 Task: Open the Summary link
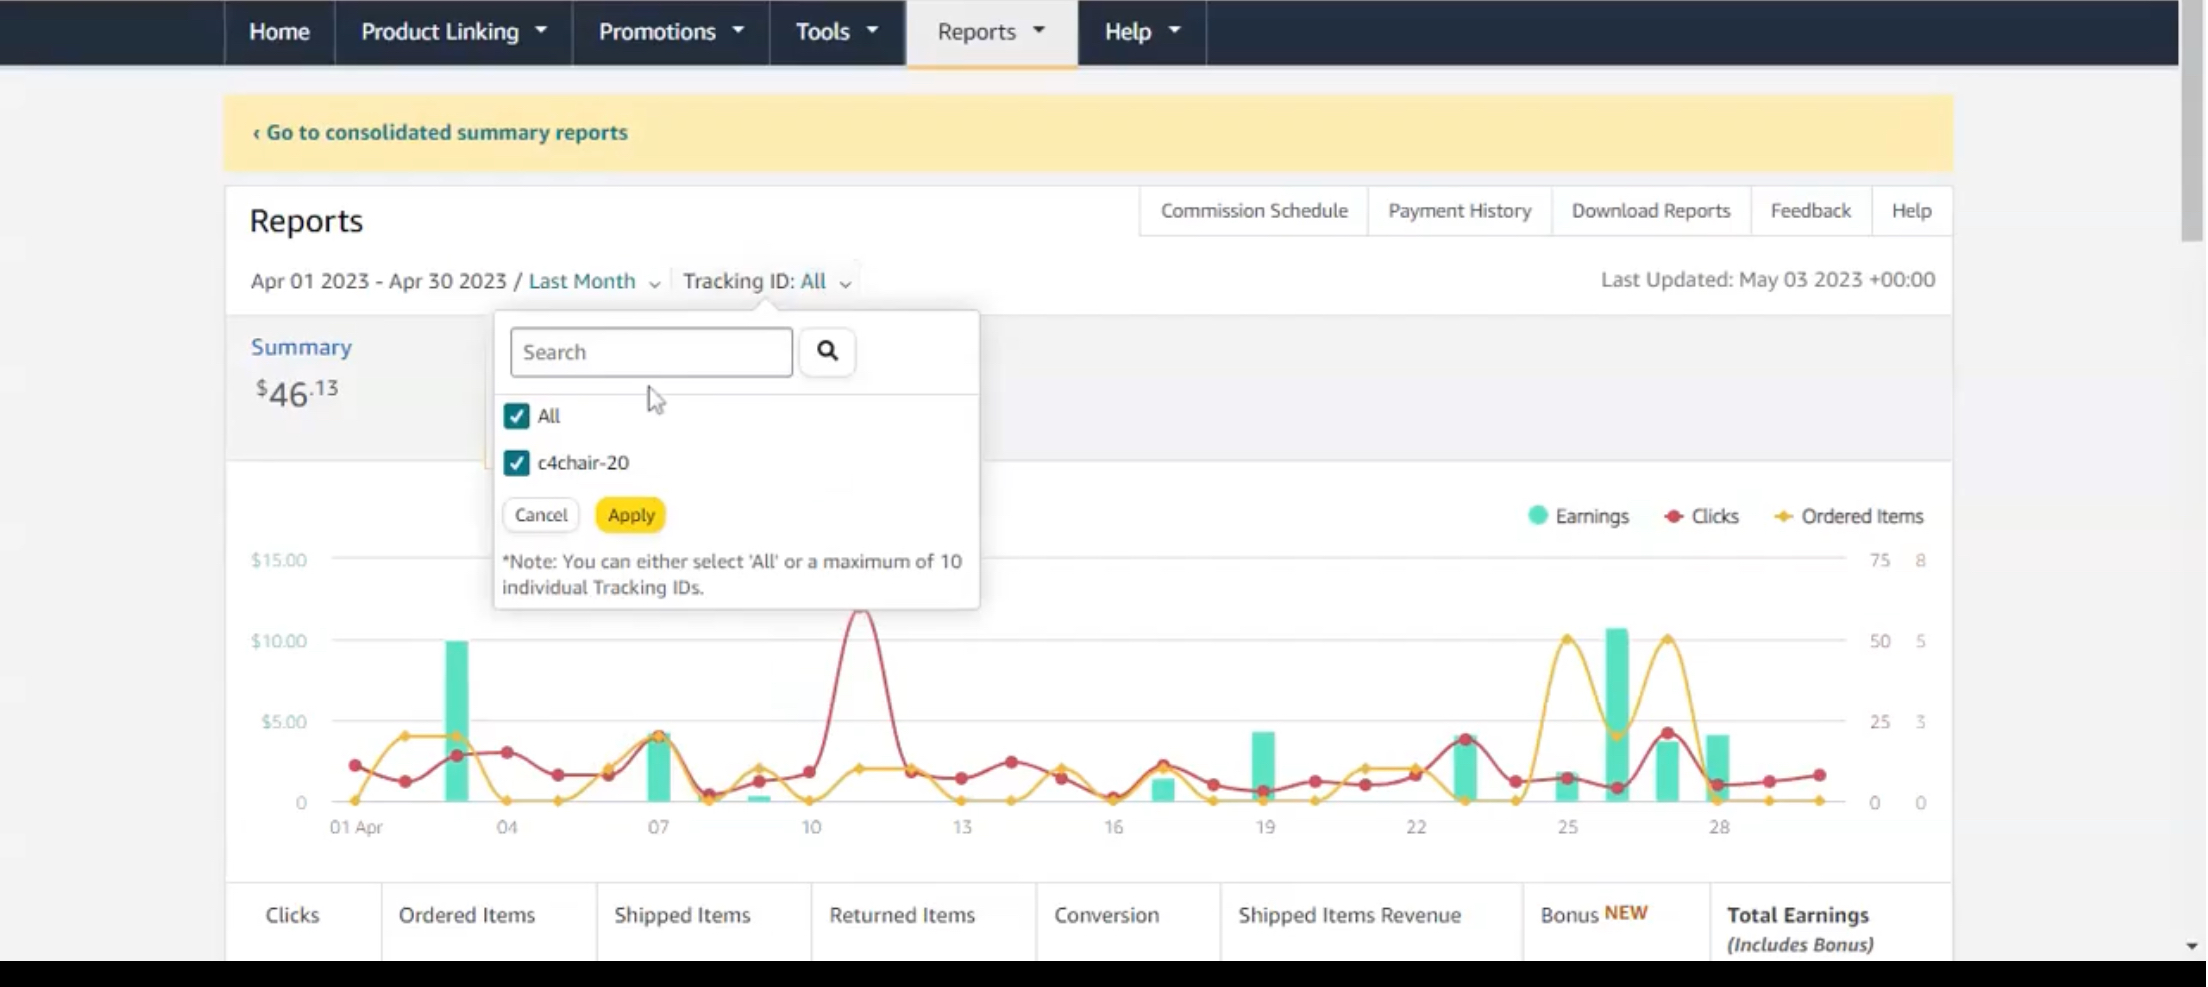pos(301,347)
